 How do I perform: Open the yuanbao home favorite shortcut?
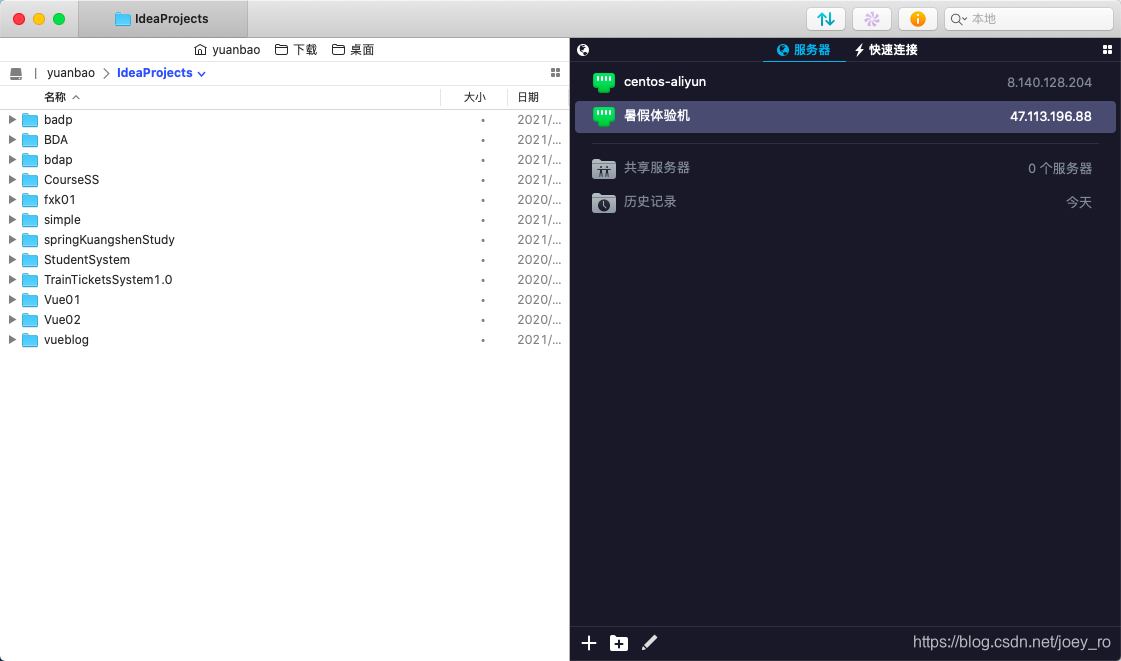click(227, 49)
